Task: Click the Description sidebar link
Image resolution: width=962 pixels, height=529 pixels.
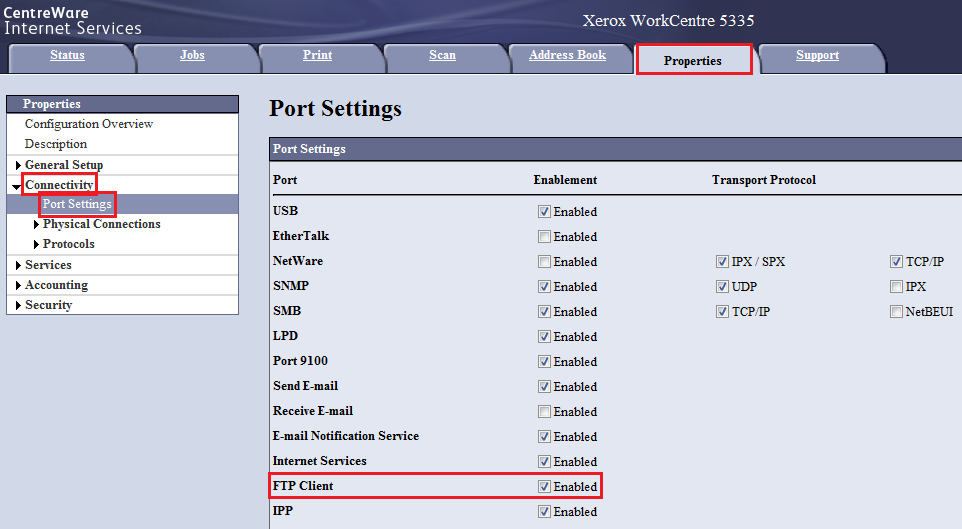Action: coord(56,144)
